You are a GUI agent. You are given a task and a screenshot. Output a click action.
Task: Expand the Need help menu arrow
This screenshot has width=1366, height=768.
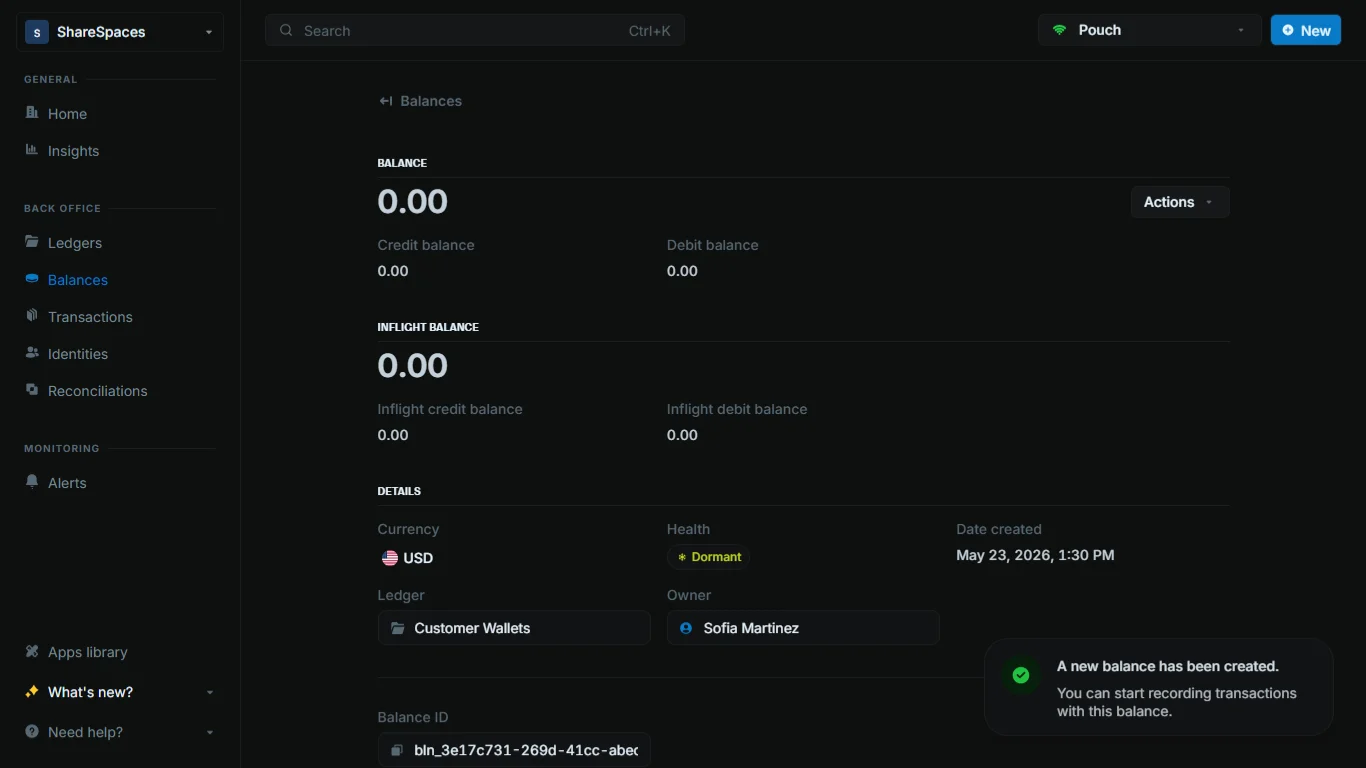point(210,732)
